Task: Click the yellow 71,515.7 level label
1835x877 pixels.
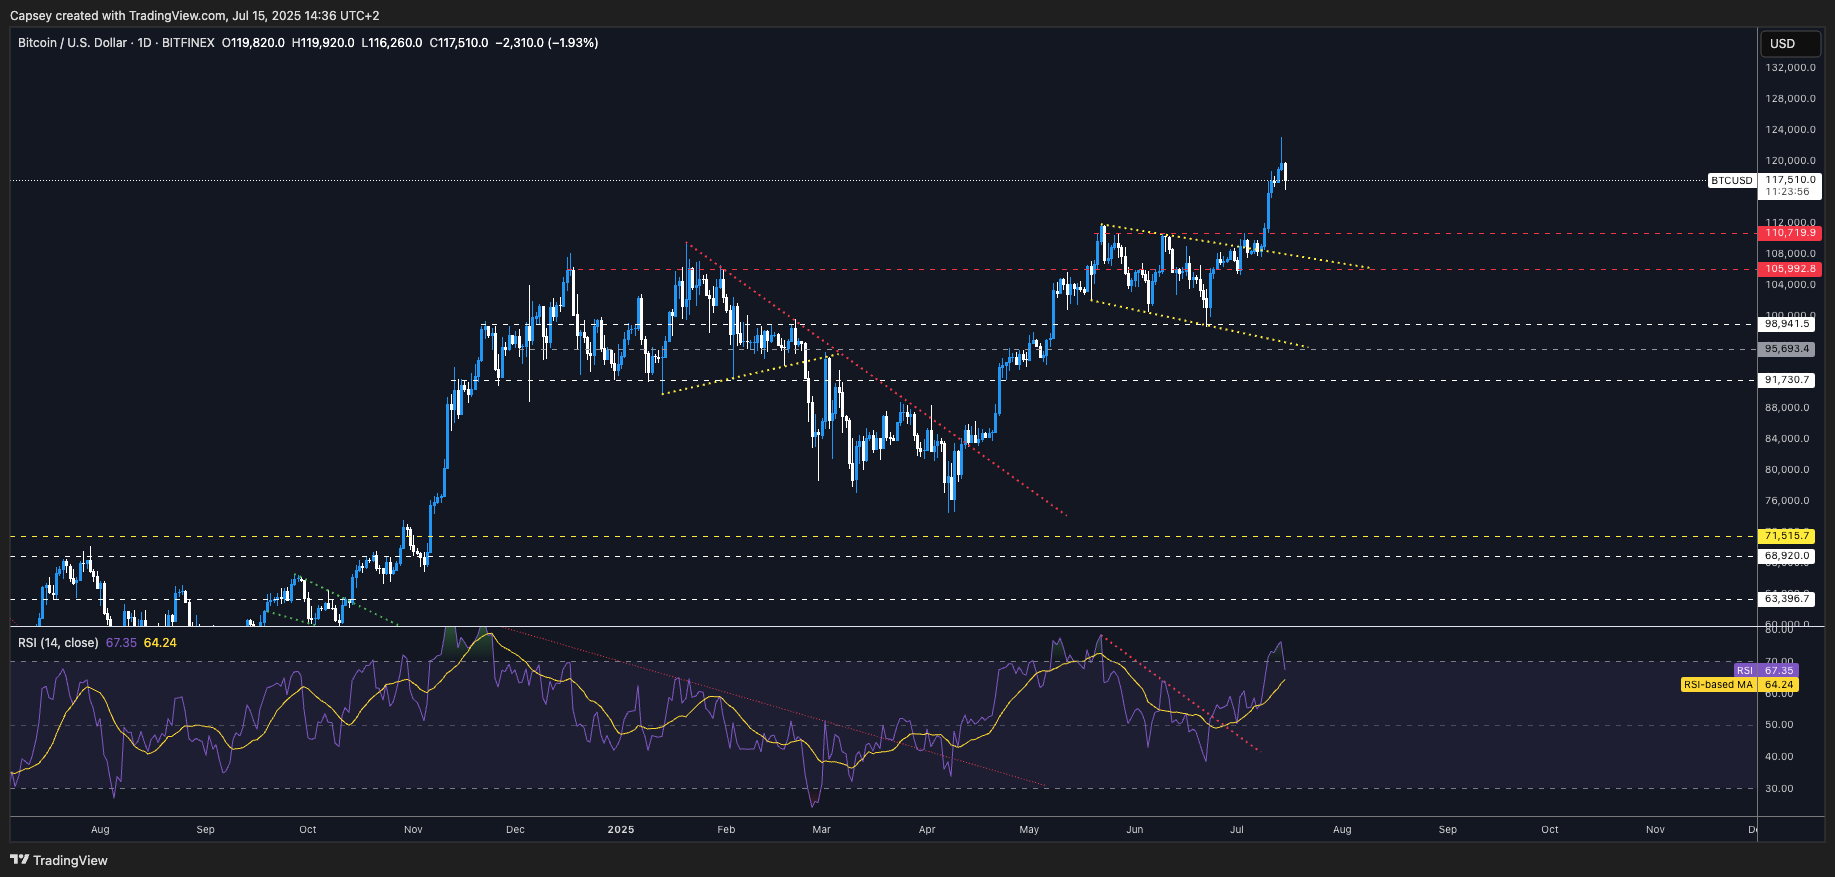Action: 1787,536
